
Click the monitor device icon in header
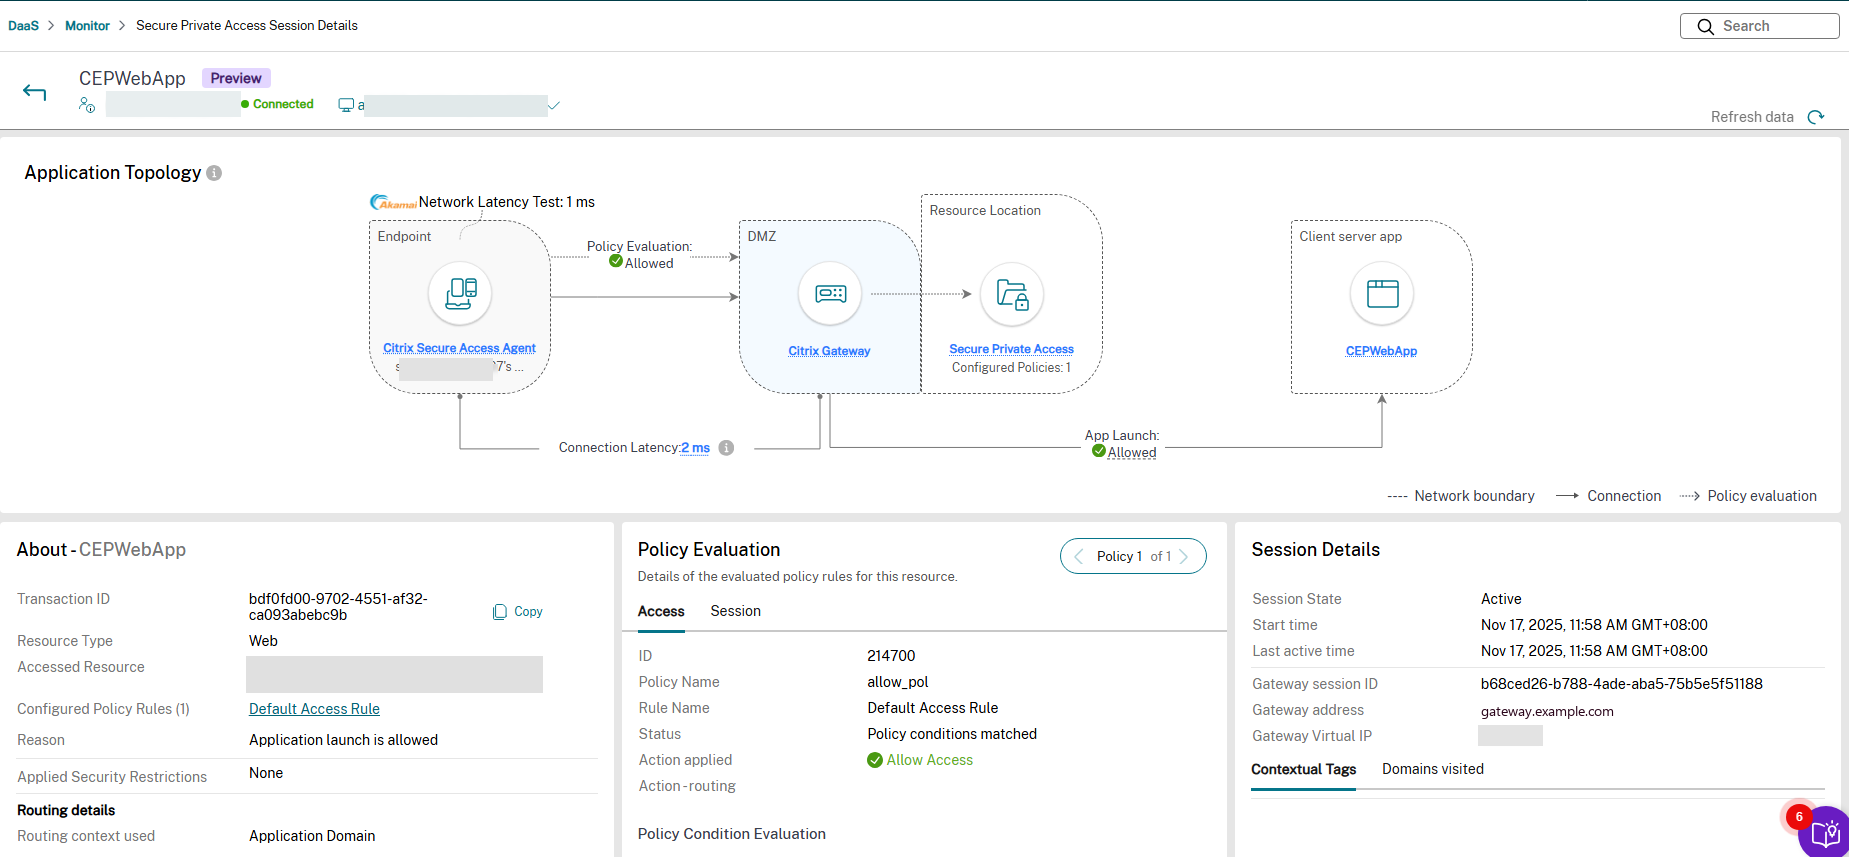(x=346, y=105)
